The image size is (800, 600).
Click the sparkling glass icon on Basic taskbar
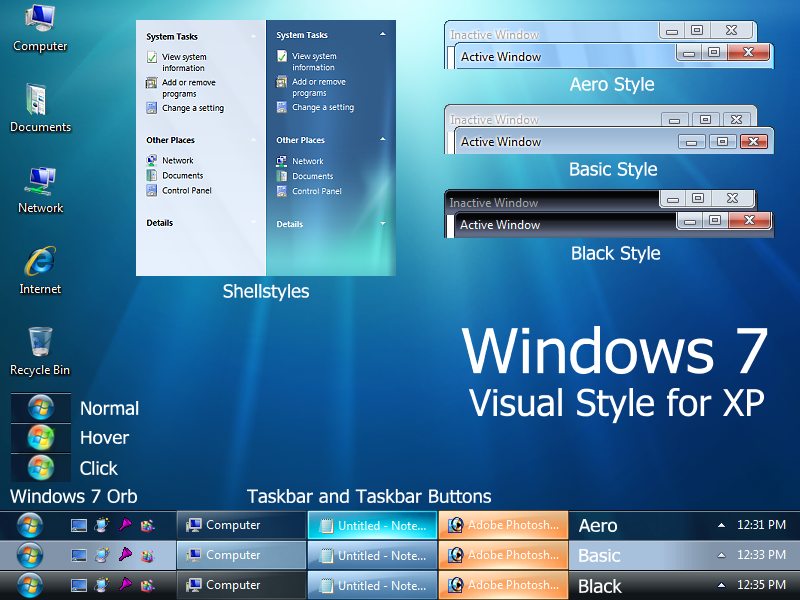point(102,555)
